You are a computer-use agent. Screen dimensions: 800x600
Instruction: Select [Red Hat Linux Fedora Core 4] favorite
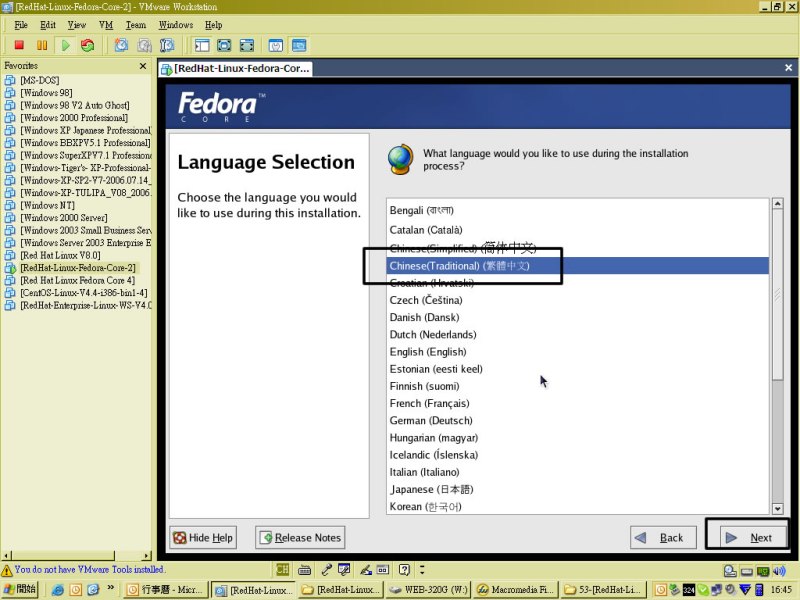(78, 281)
